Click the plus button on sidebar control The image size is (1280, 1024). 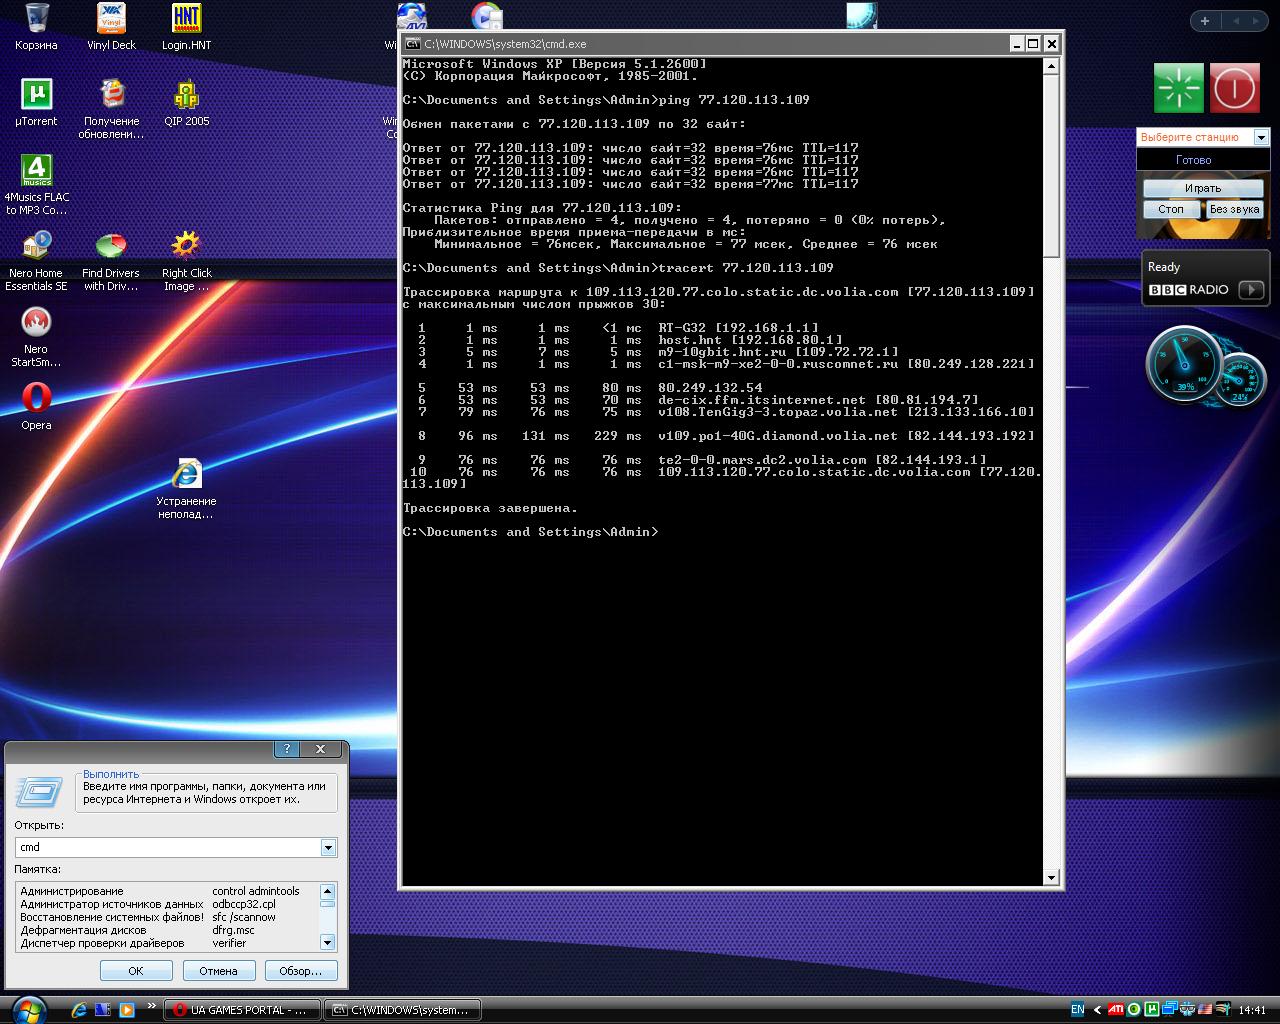coord(1205,21)
